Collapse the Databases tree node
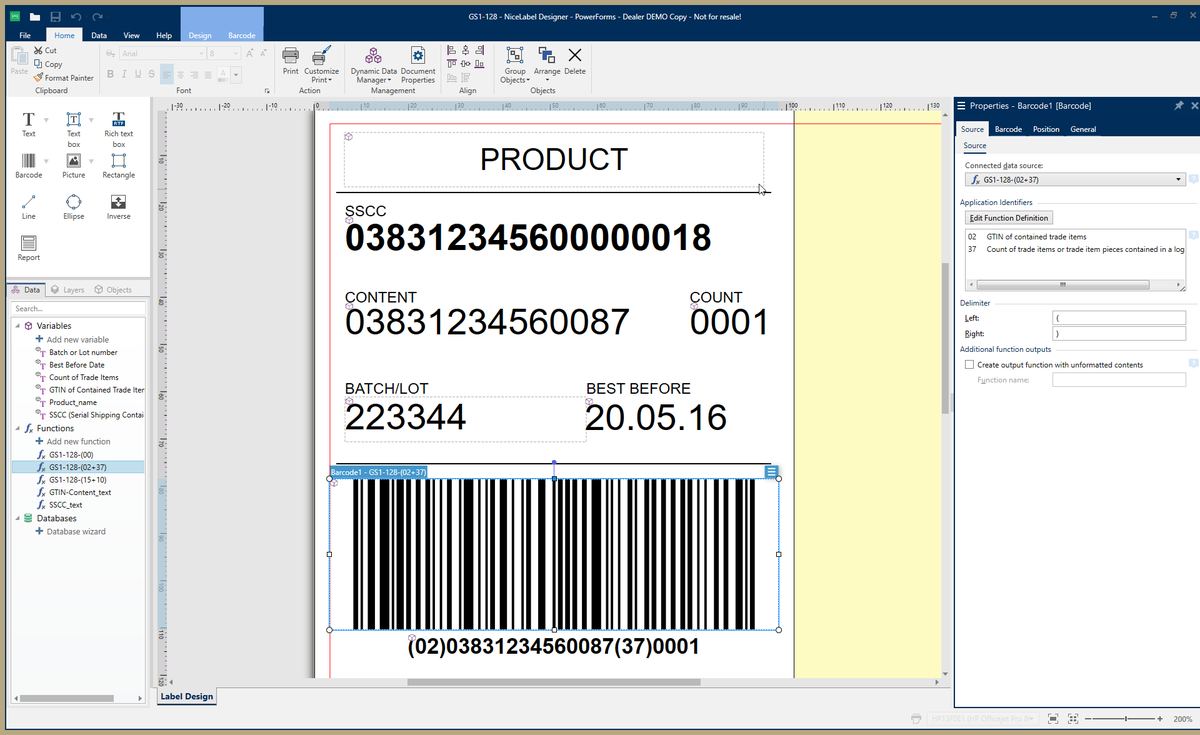 (x=16, y=519)
